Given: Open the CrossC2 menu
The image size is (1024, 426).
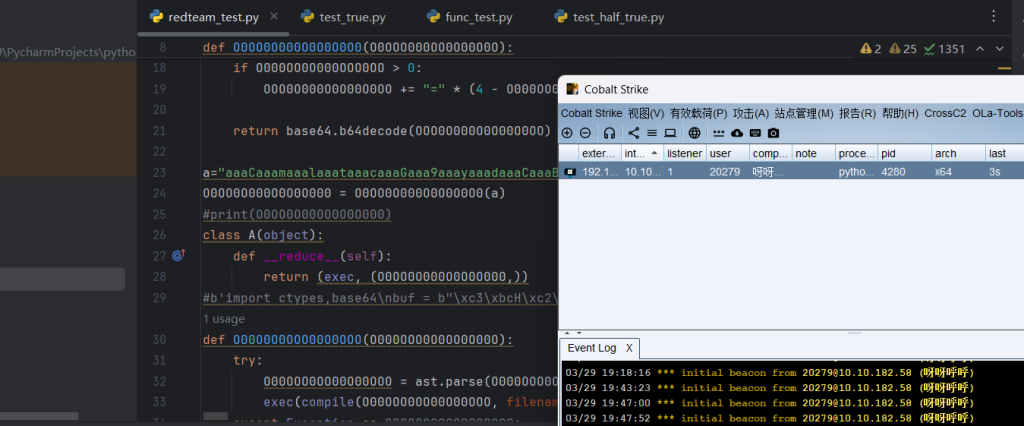Looking at the screenshot, I should [945, 113].
